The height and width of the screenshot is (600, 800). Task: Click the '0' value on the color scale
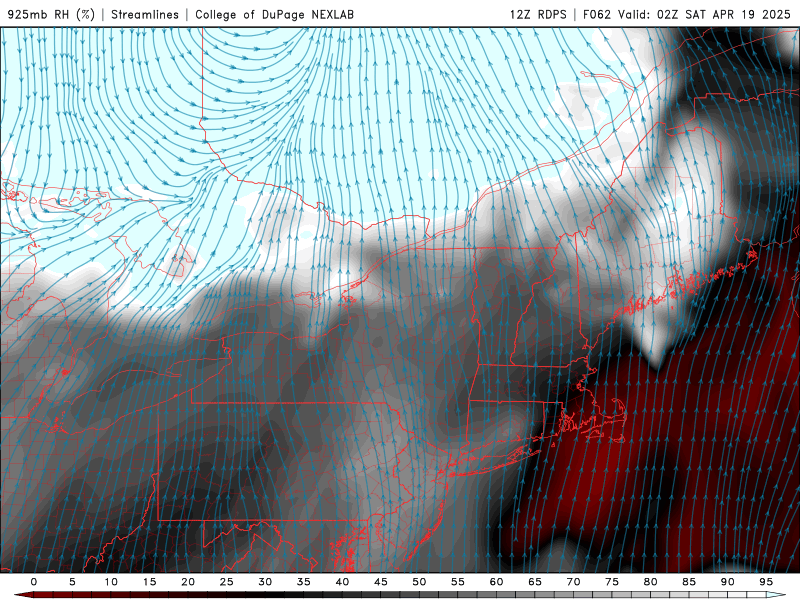tap(34, 582)
